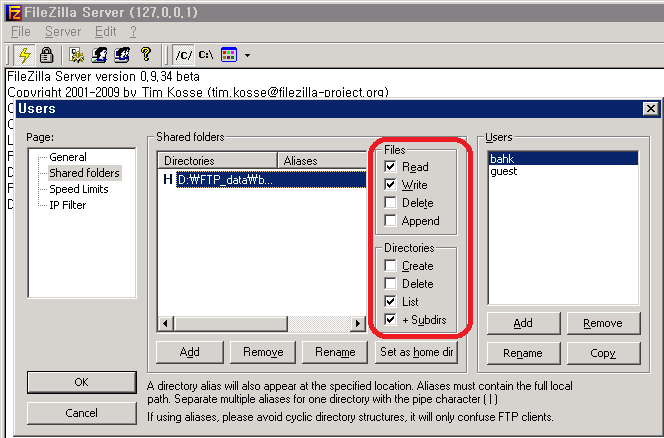664x438 pixels.
Task: Select the /C/ path display toolbar button
Action: [184, 55]
